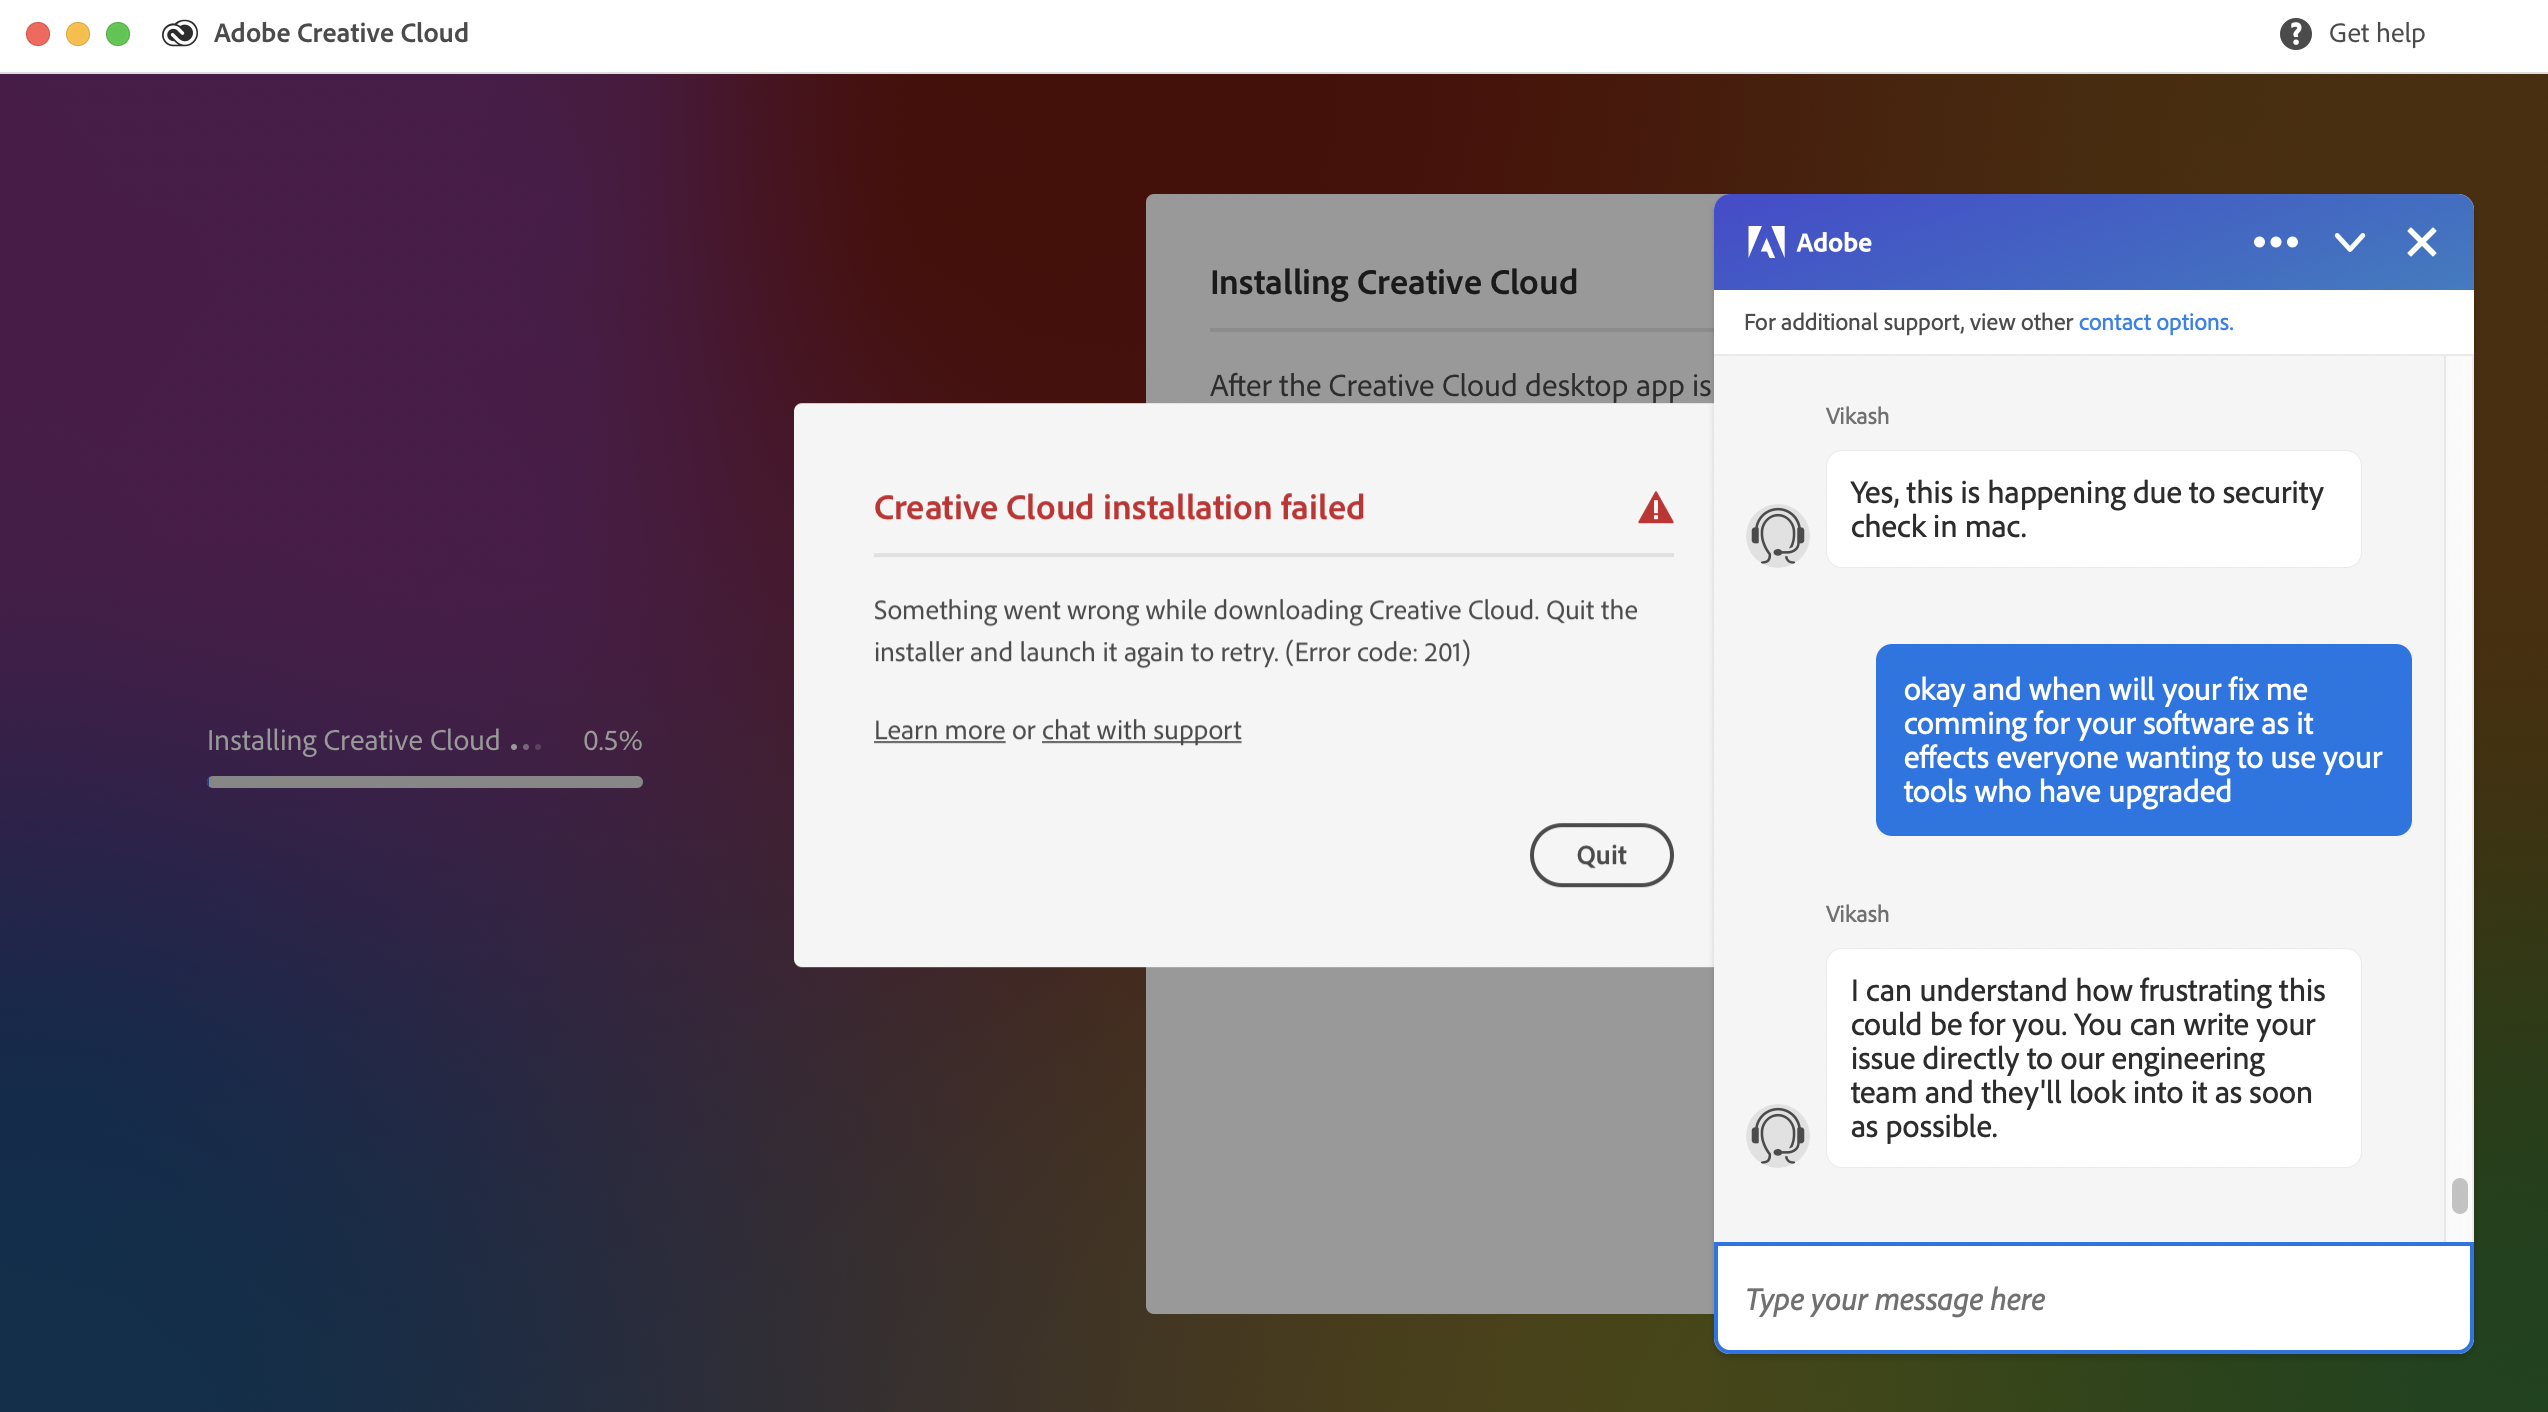Click Vikash's lower headset avatar
Screen dimensions: 2548x1412
coord(1777,1135)
